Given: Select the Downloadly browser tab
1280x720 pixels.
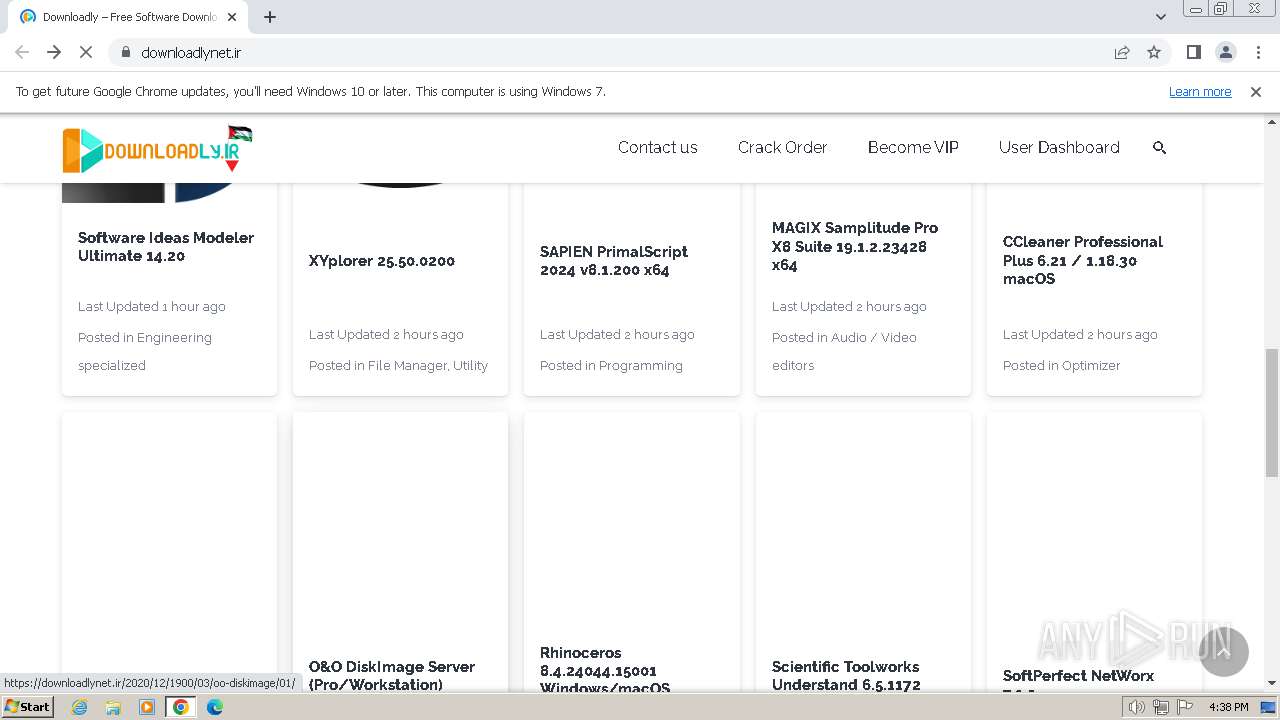Looking at the screenshot, I should (x=128, y=17).
